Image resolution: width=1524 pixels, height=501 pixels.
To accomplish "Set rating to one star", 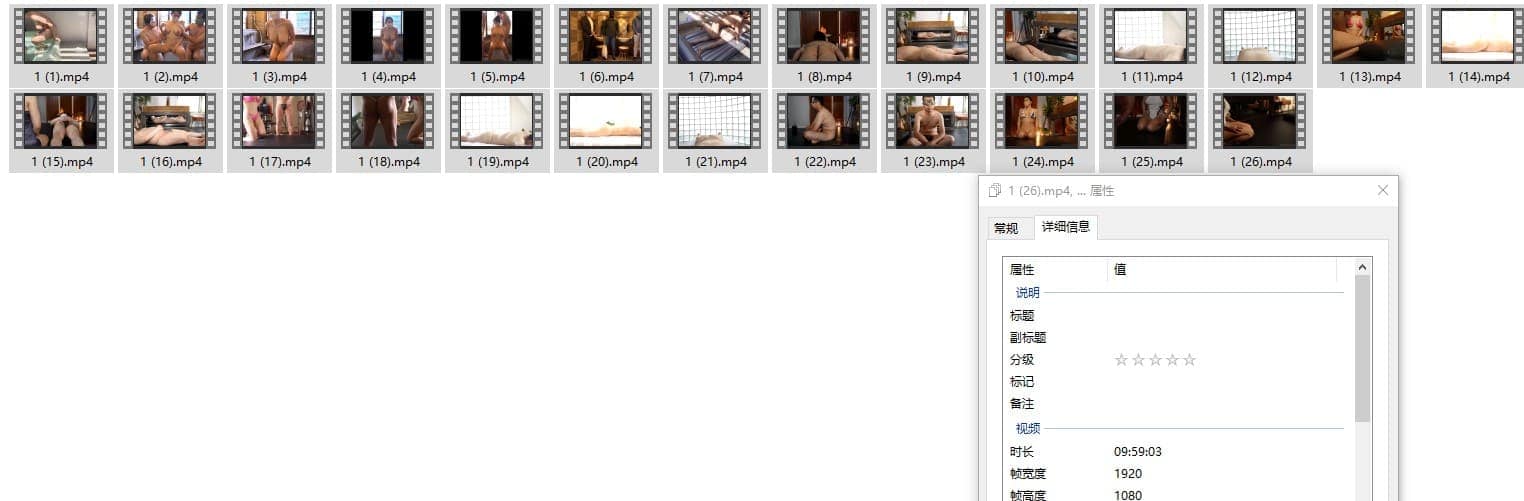I will 1121,360.
